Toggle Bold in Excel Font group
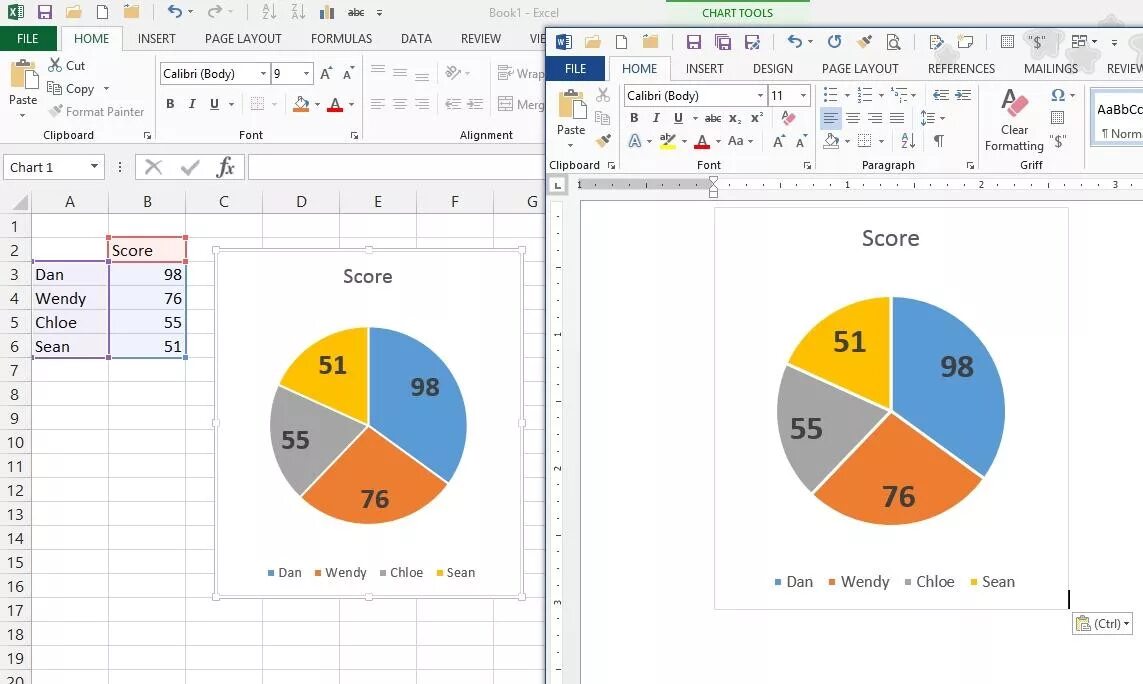Viewport: 1143px width, 684px height. click(x=170, y=104)
